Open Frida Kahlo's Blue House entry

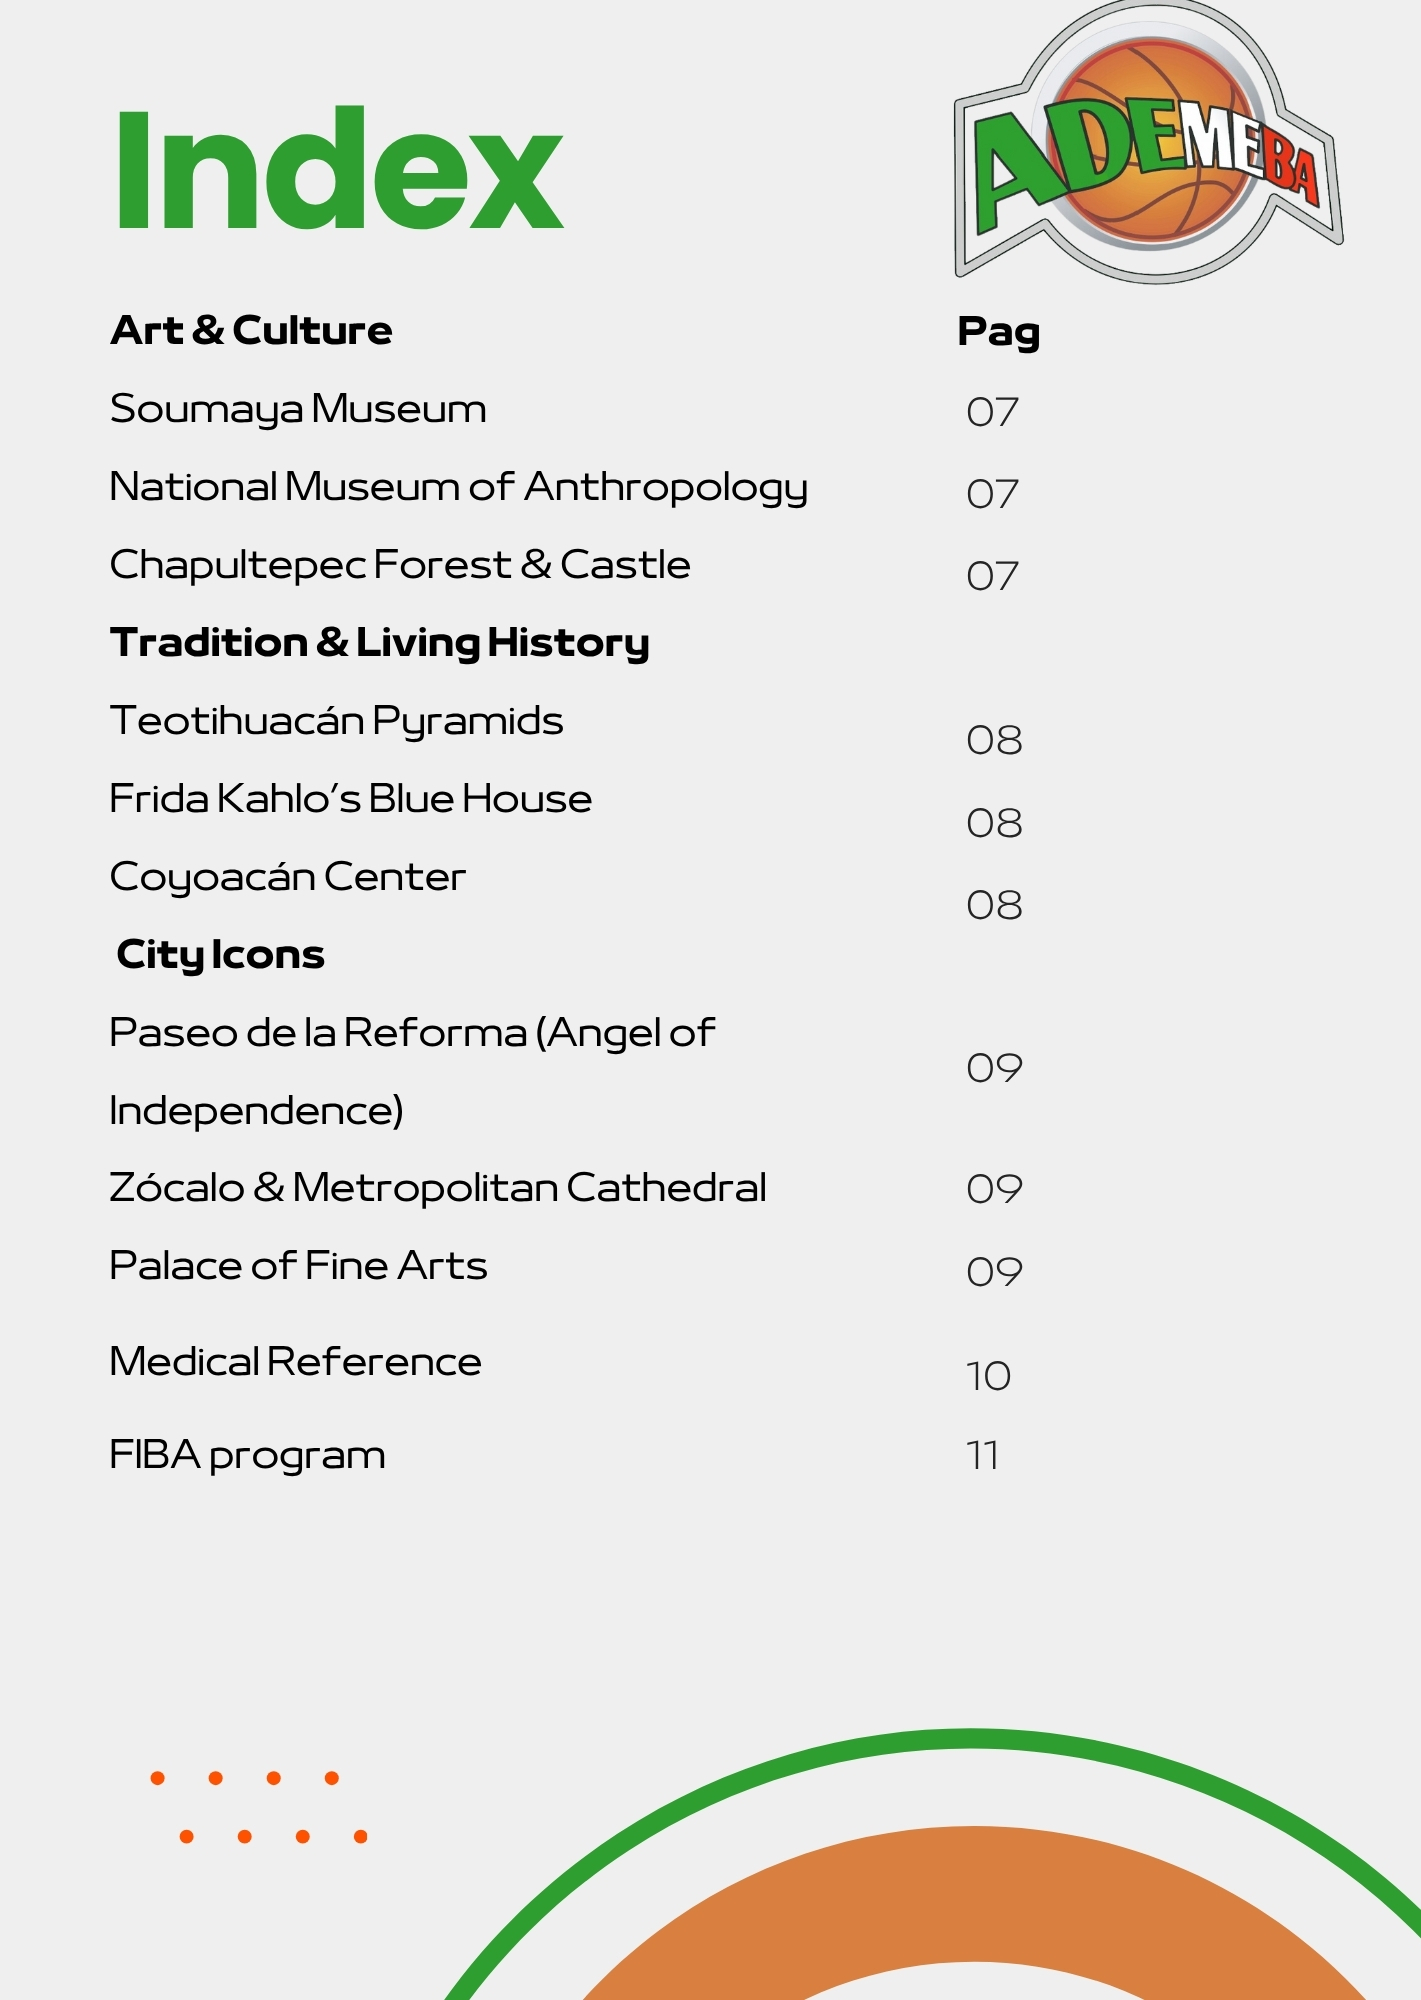(x=350, y=799)
